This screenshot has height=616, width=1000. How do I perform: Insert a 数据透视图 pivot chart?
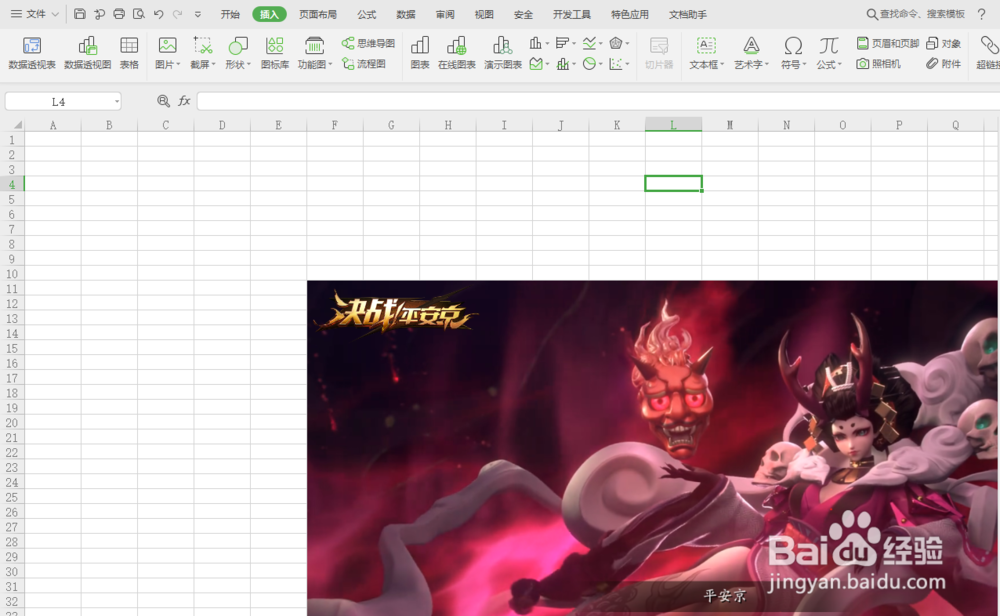click(x=87, y=52)
